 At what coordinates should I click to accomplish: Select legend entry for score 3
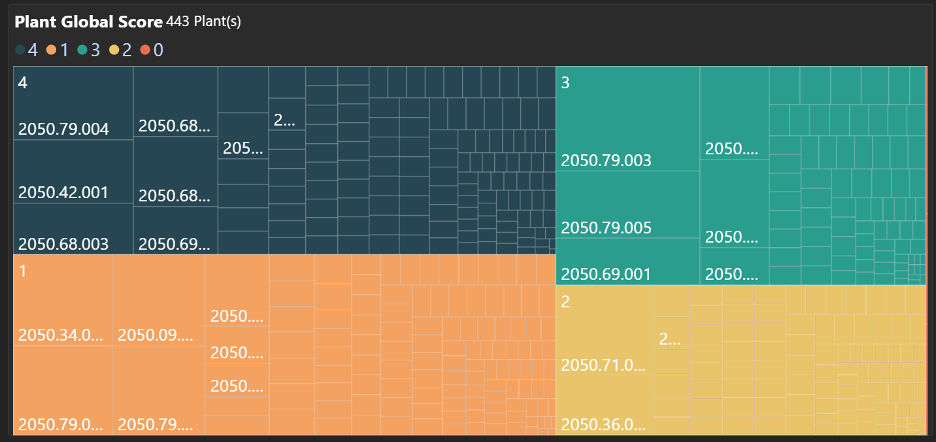[x=88, y=50]
